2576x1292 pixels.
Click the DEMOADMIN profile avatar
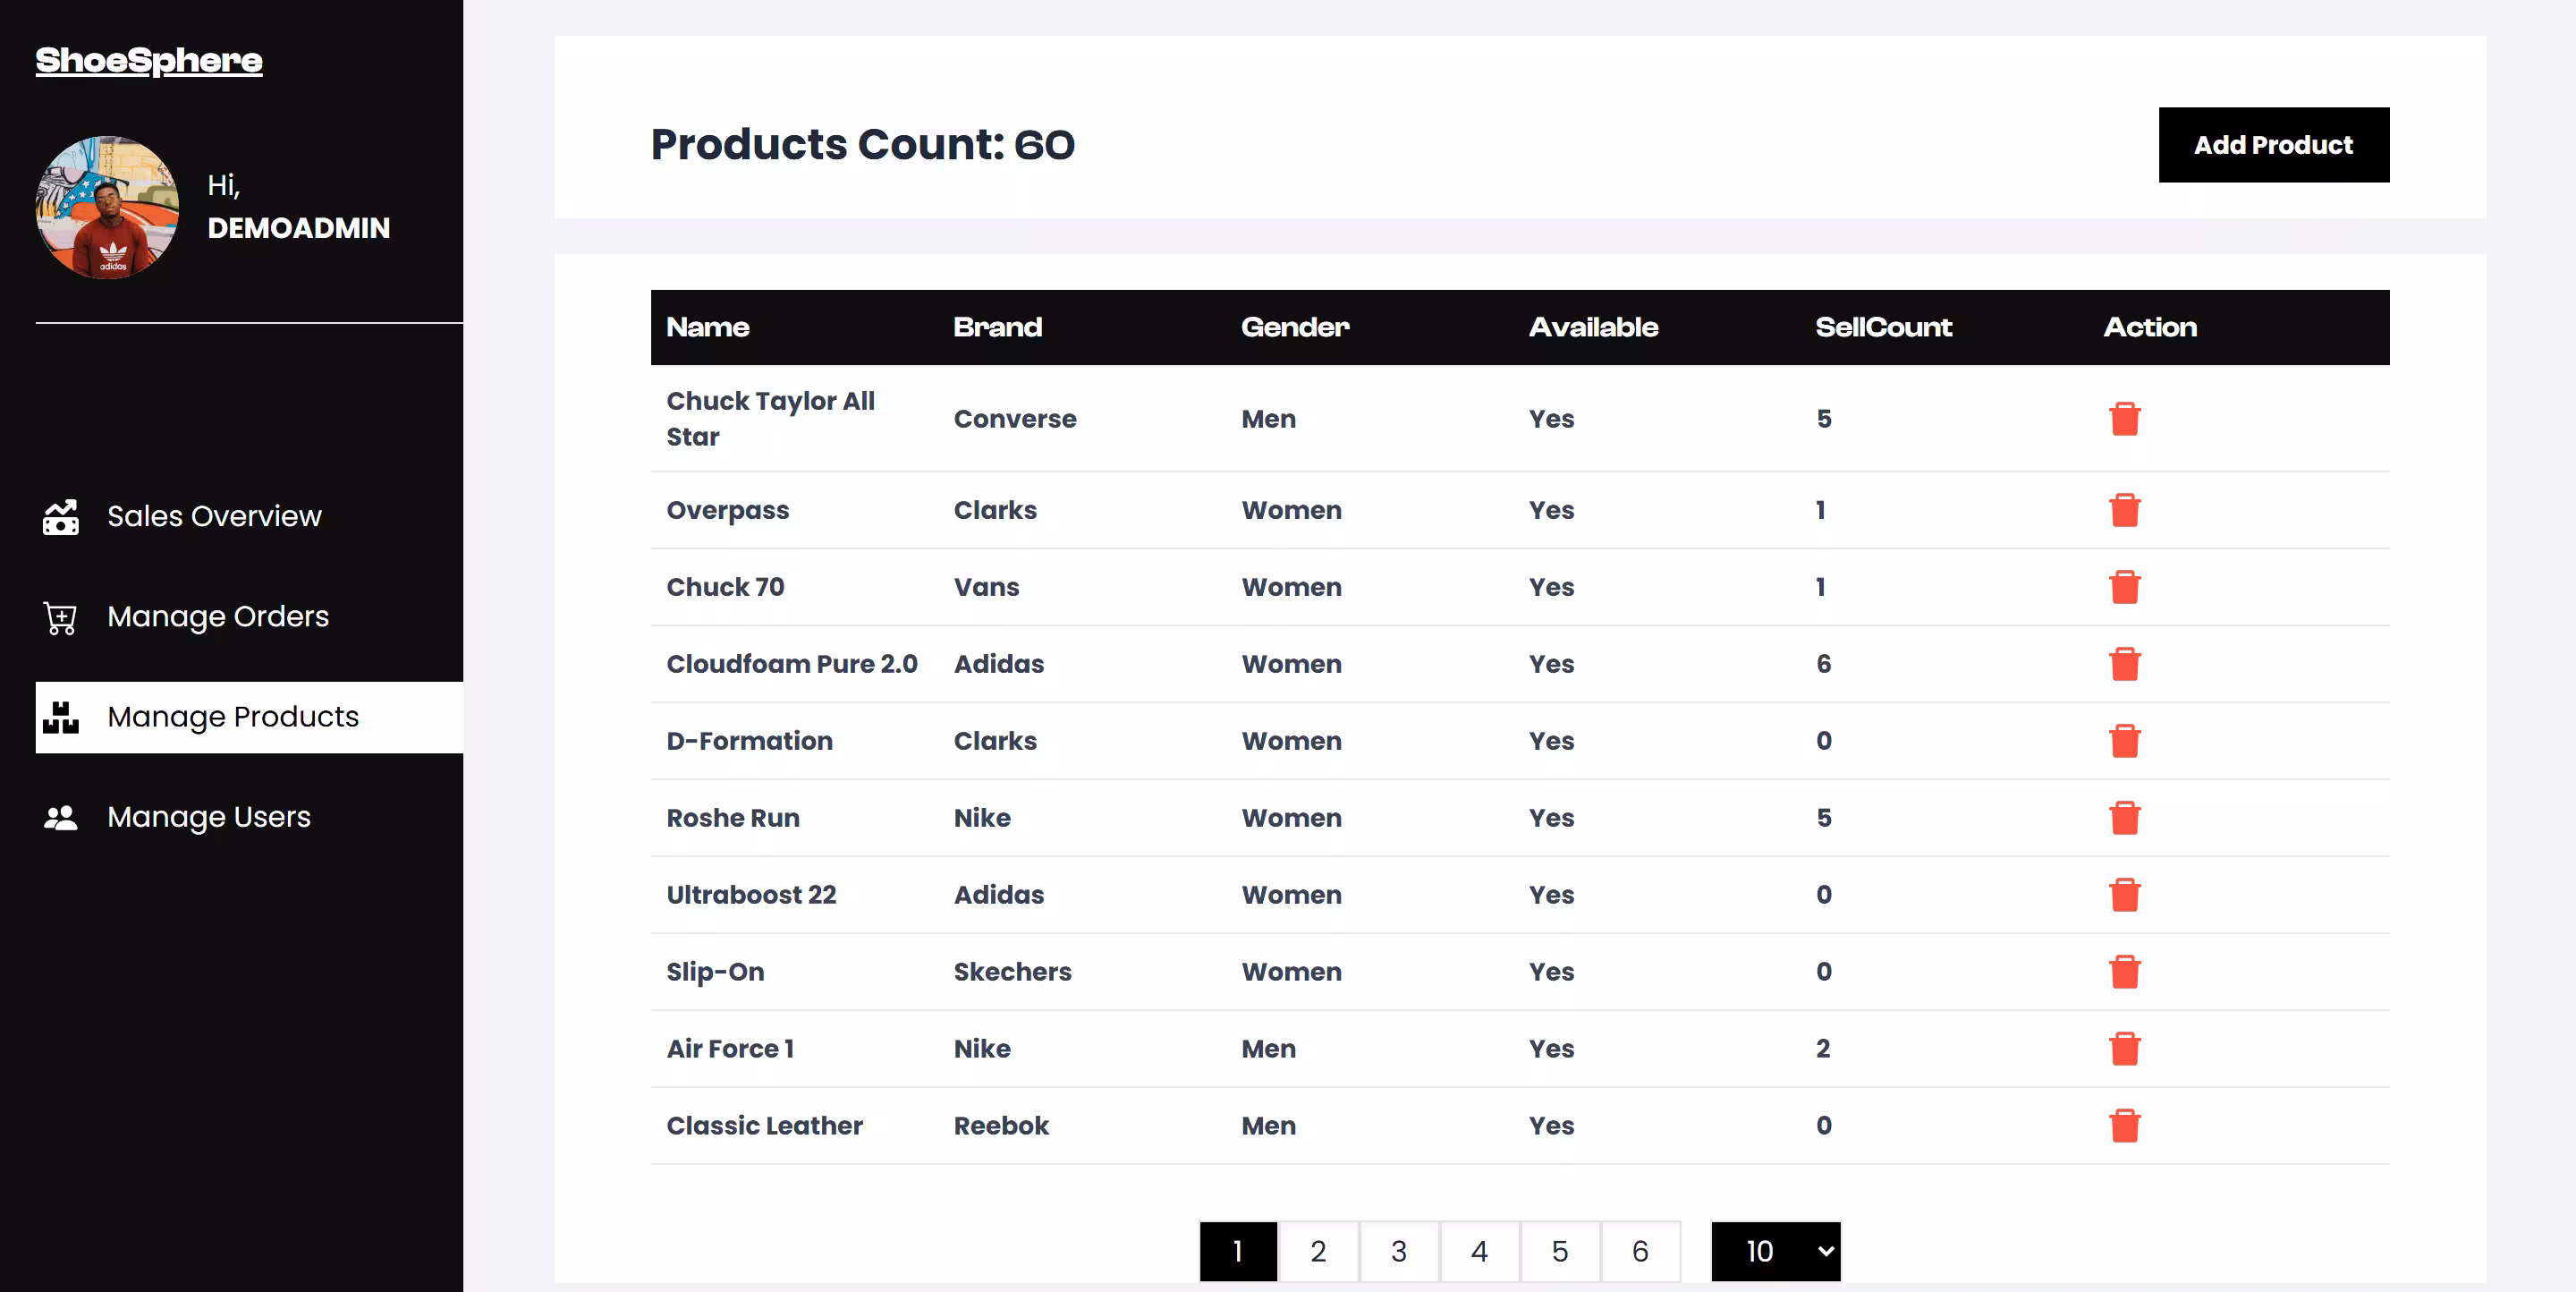click(x=108, y=207)
